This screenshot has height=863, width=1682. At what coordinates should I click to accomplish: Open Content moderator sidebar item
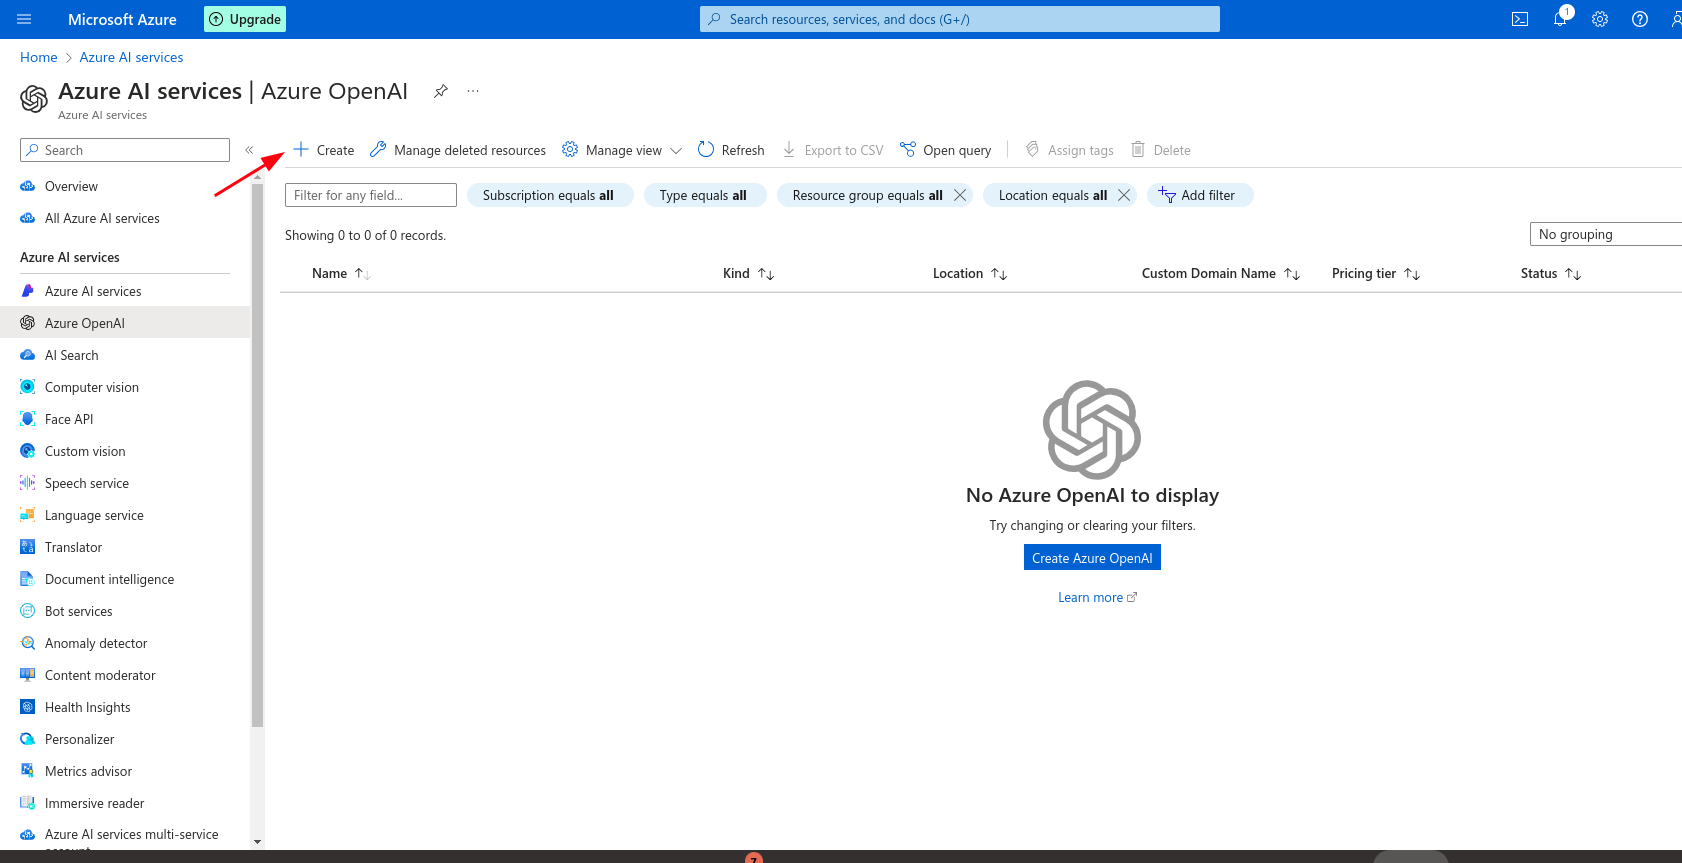coord(125,675)
